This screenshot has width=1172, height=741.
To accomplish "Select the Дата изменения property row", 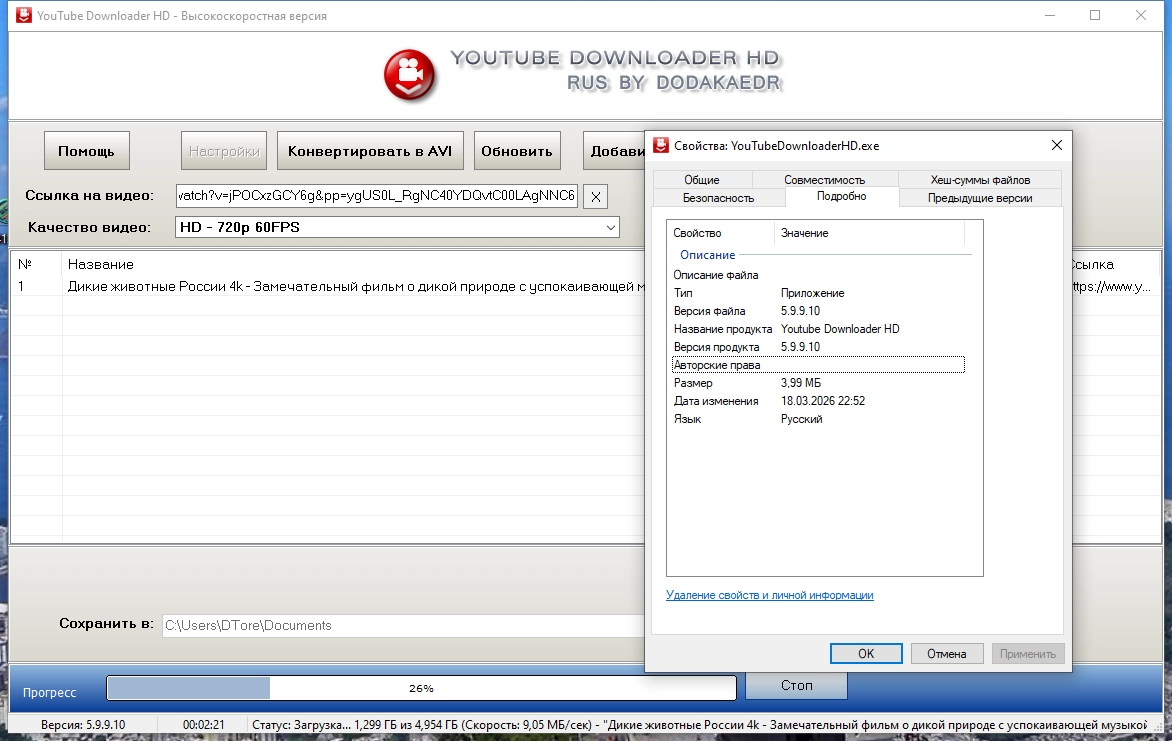I will 818,401.
